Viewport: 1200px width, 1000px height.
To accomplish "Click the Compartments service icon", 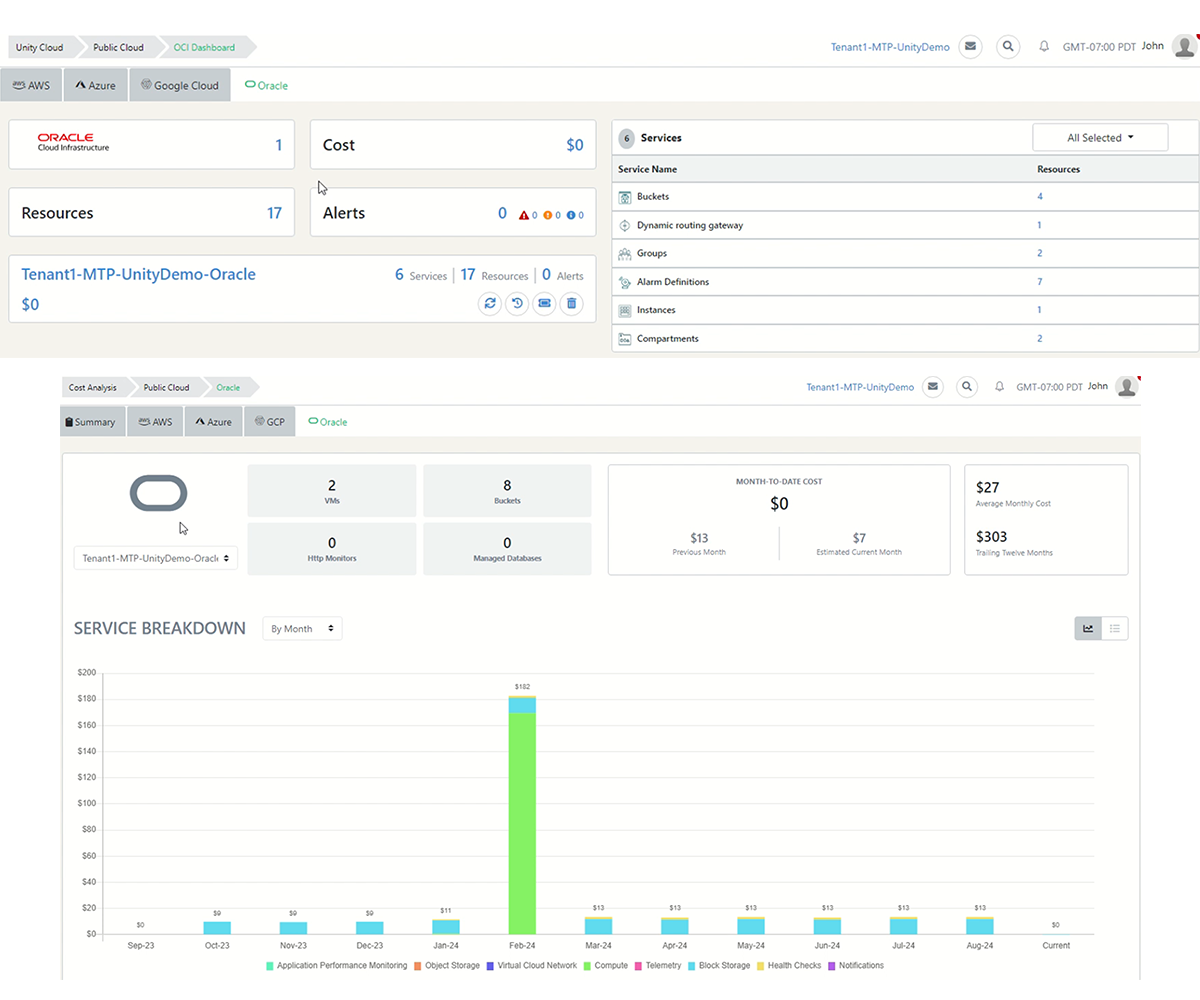I will coord(625,339).
